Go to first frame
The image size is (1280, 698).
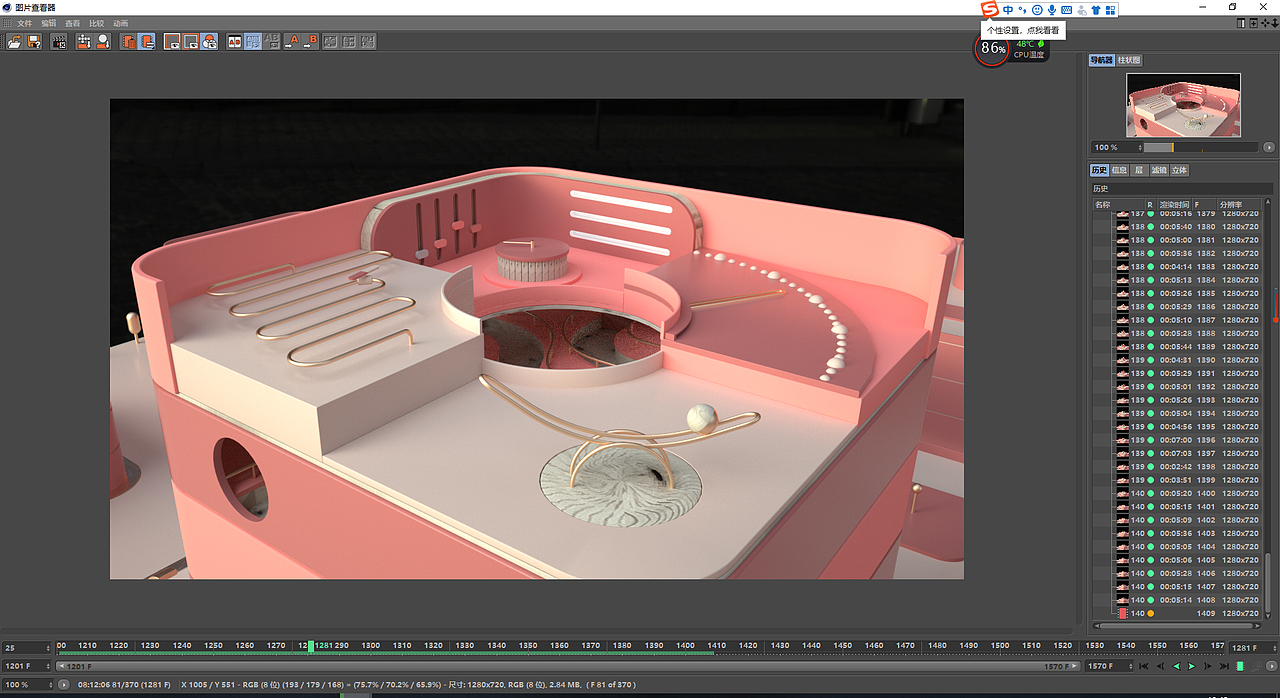(1144, 666)
